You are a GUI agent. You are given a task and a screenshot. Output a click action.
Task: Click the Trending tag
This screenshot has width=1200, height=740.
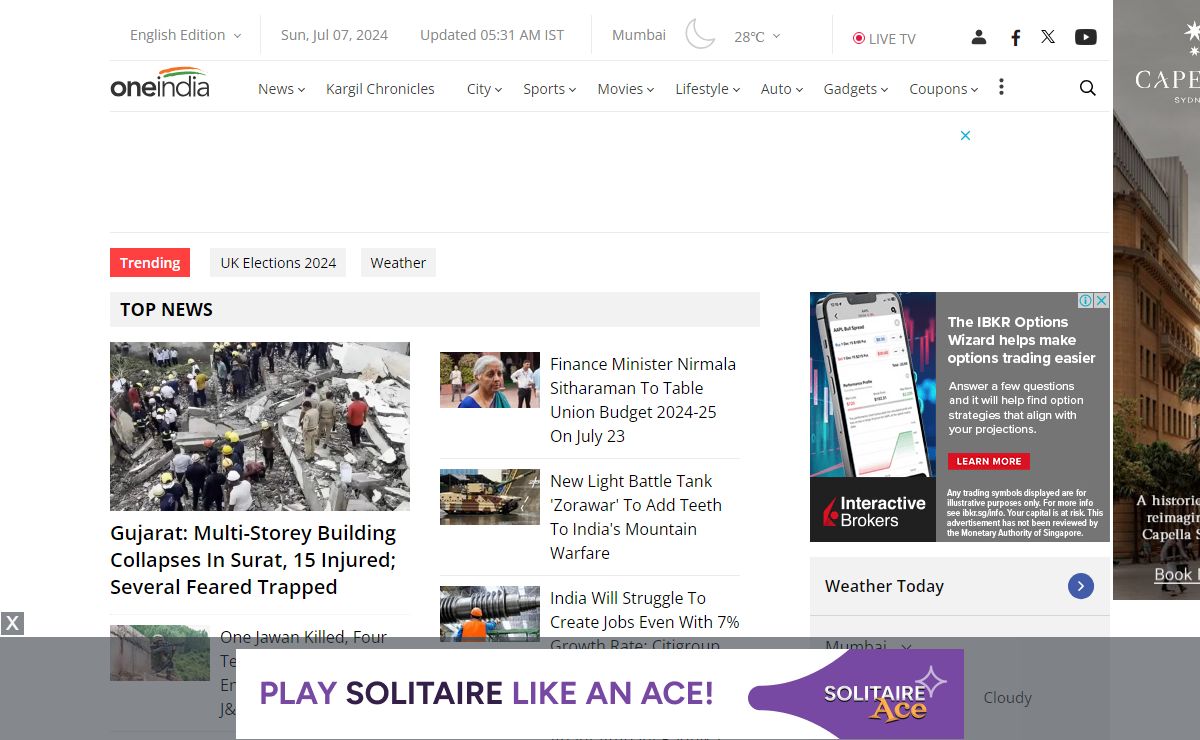click(x=150, y=262)
